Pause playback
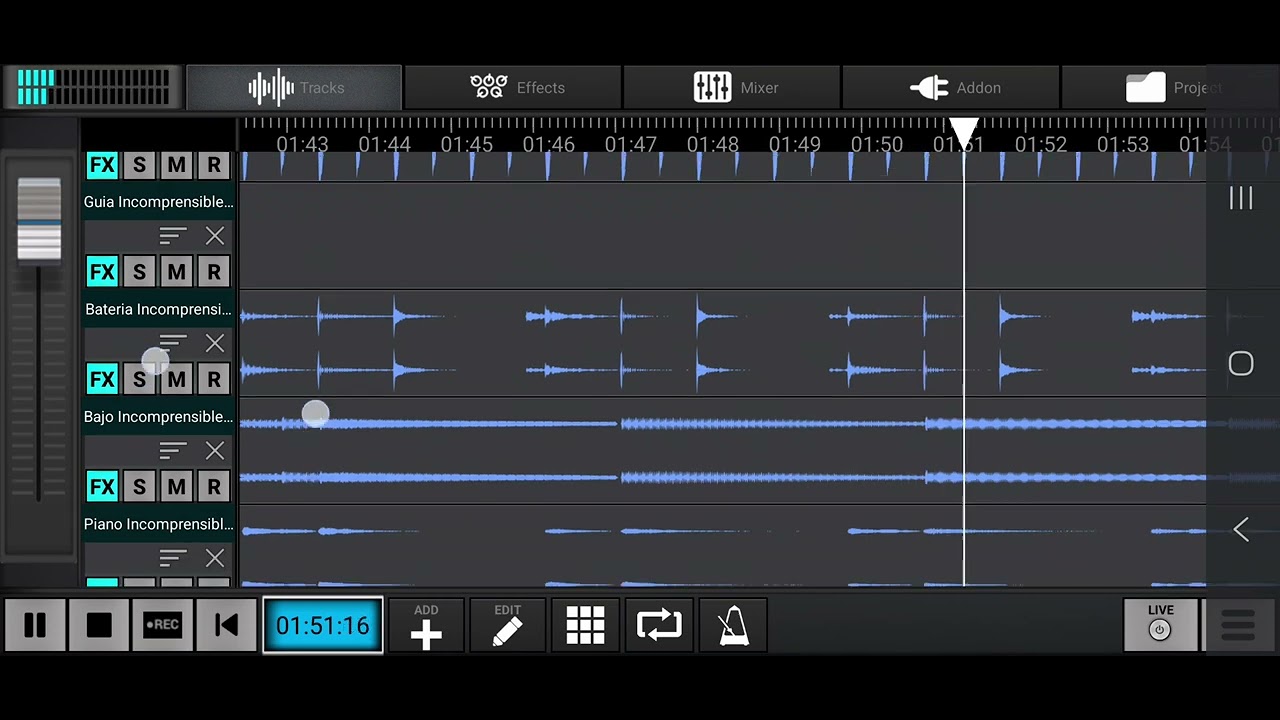Image resolution: width=1280 pixels, height=720 pixels. pos(35,626)
